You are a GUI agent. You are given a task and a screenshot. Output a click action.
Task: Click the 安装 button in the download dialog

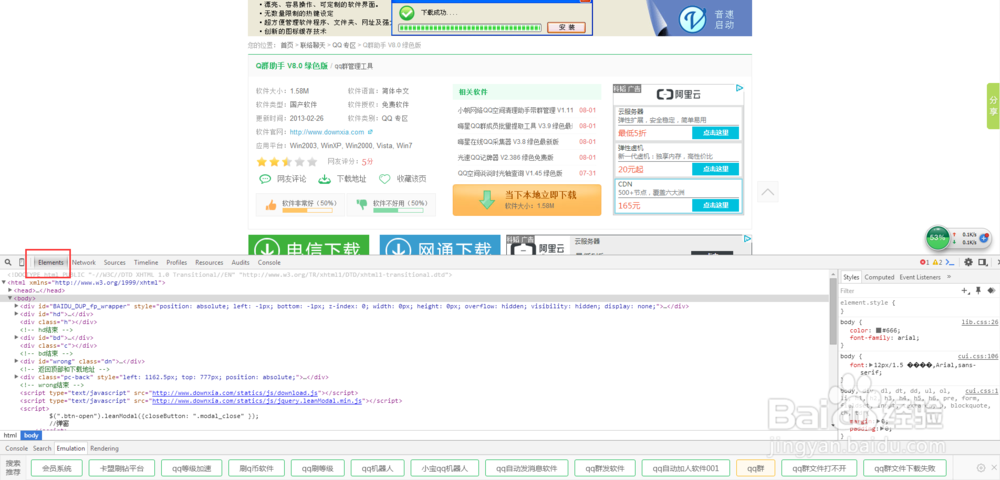(566, 27)
